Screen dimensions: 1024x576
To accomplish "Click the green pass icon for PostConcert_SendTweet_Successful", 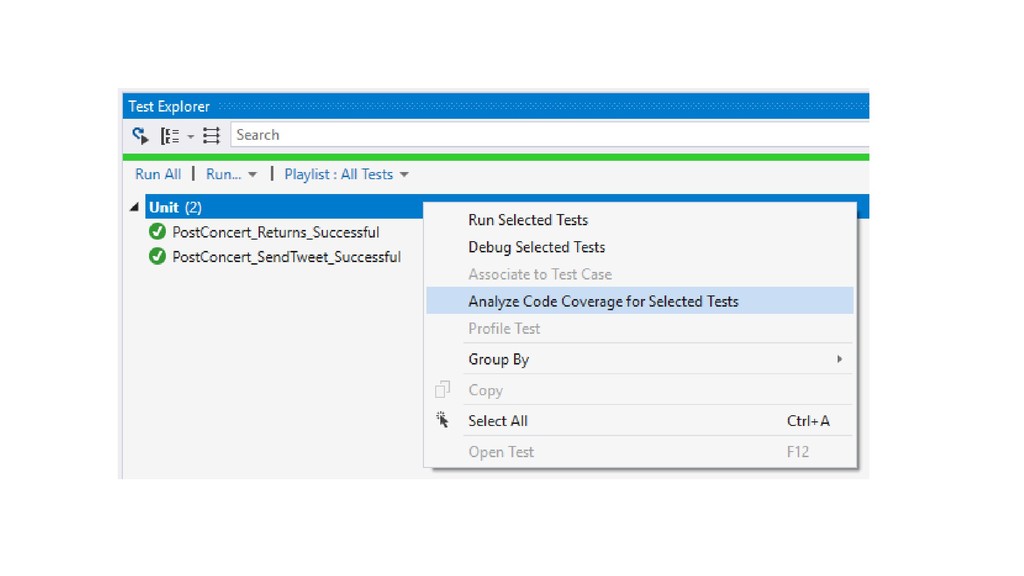I will point(157,256).
